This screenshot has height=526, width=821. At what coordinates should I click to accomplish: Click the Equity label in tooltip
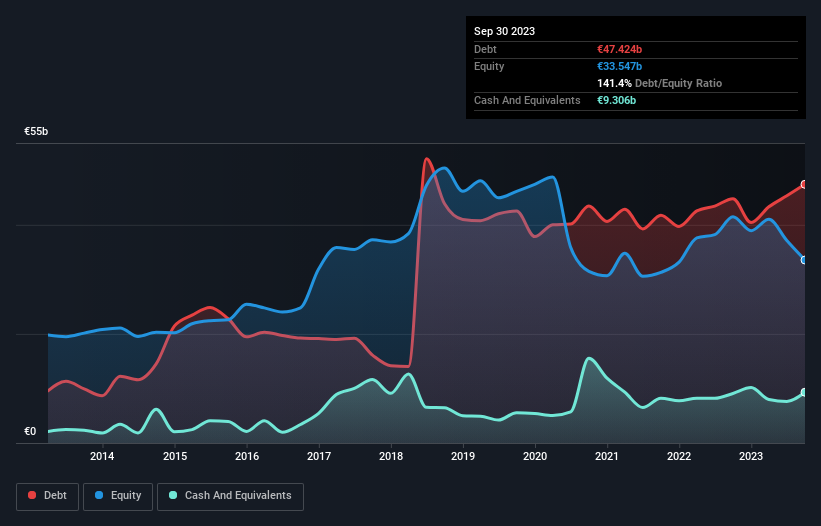[x=489, y=66]
